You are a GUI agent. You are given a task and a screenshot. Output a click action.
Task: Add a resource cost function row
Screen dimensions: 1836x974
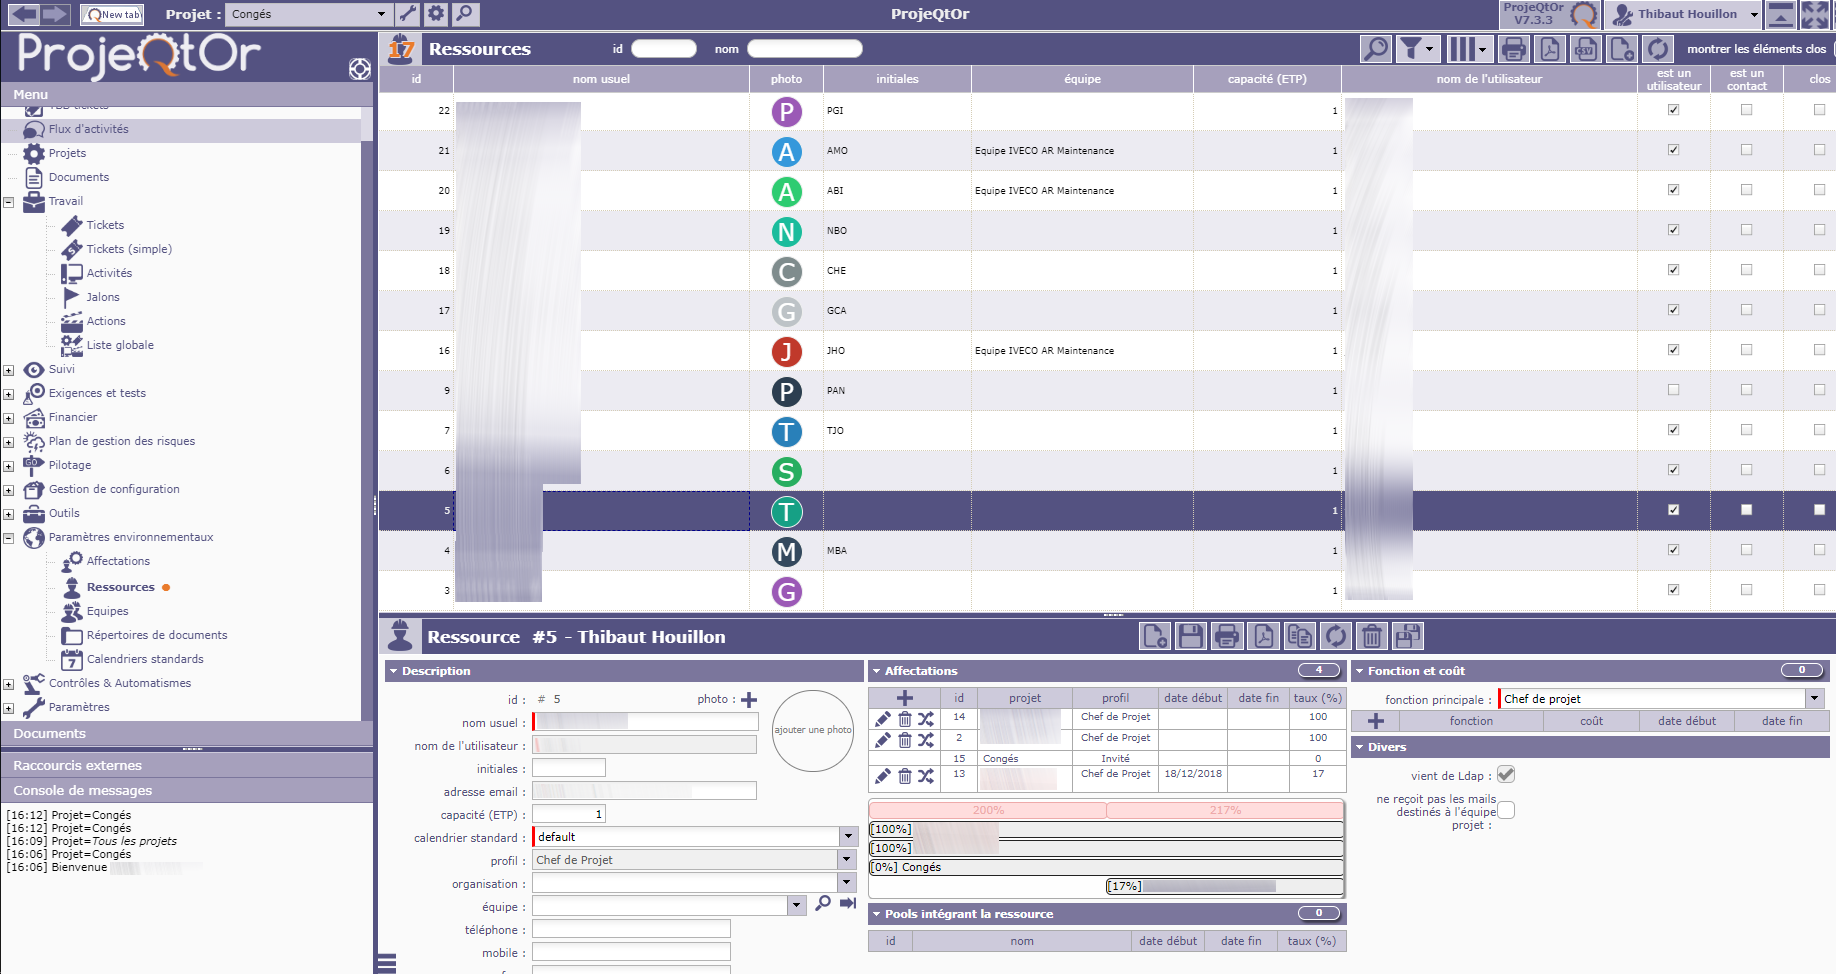click(x=1376, y=721)
